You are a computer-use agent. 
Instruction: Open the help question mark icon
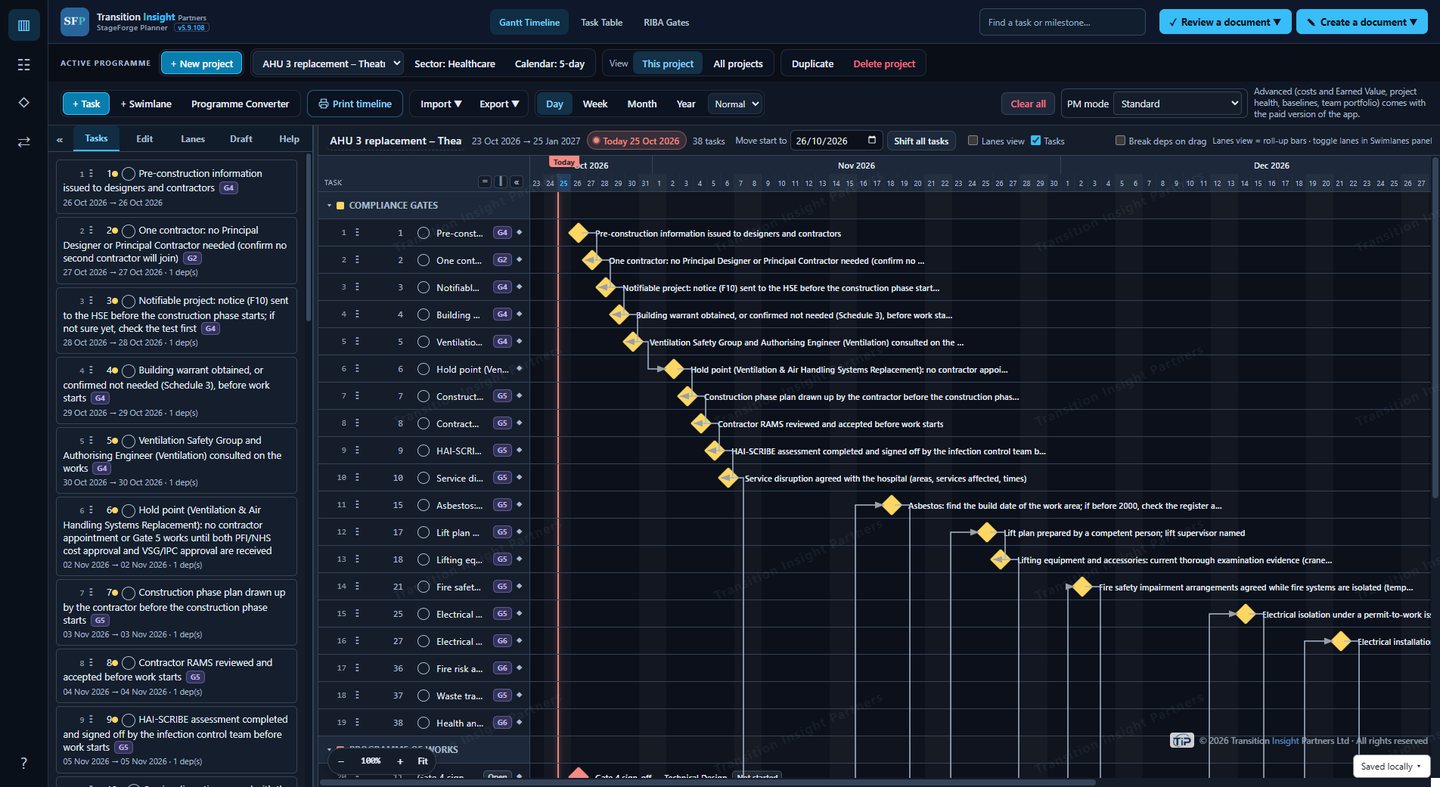pos(24,763)
